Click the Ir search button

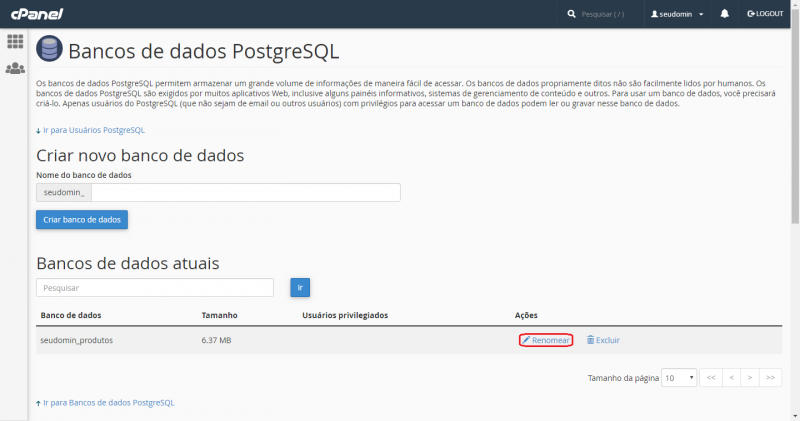(x=300, y=287)
